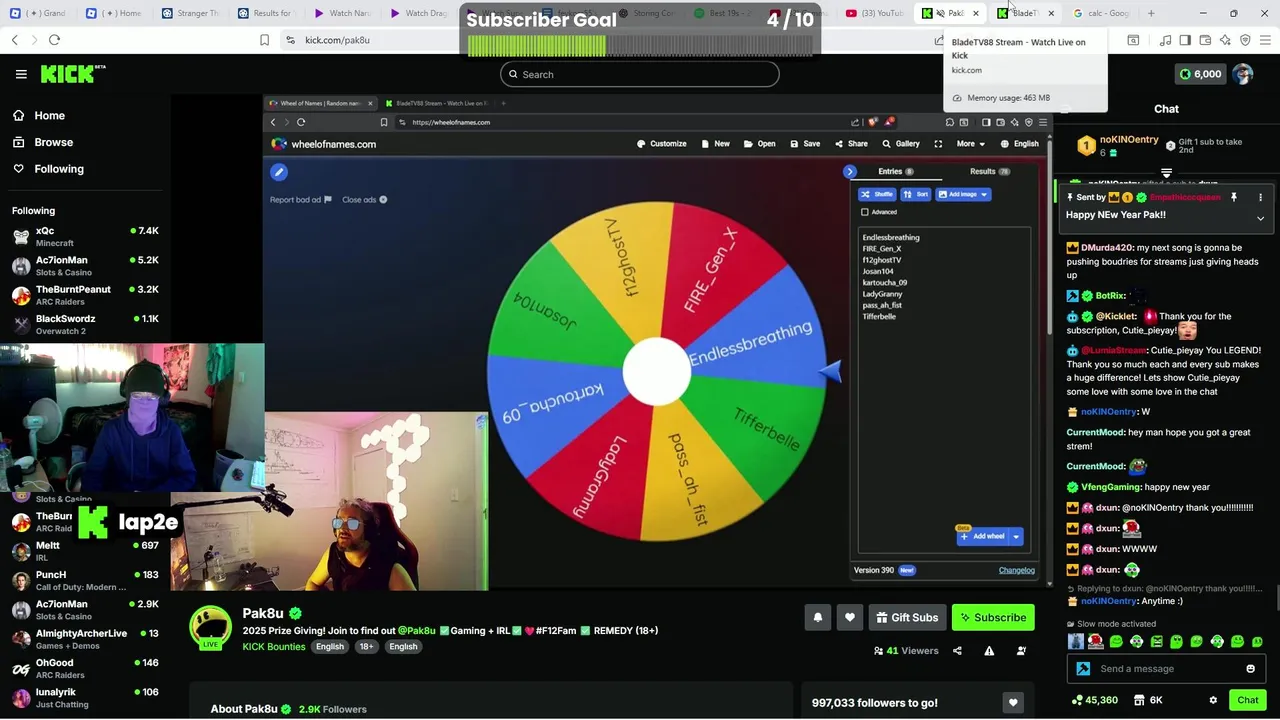The image size is (1280, 720).
Task: Switch to the BladeTV browser tab
Action: 1023,13
